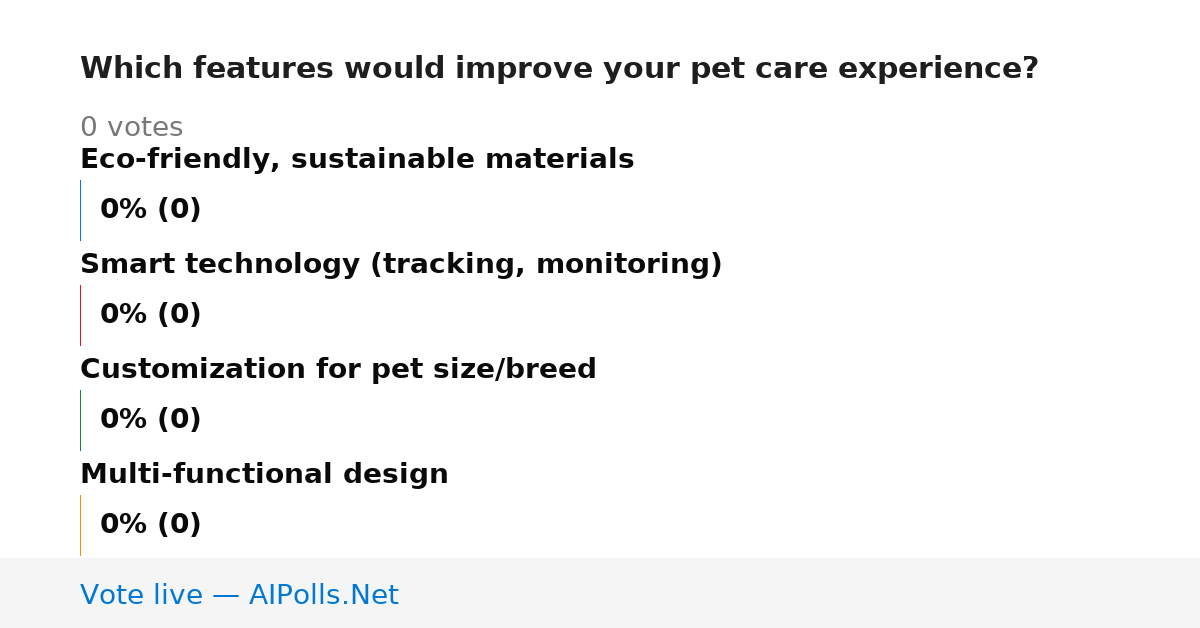
Task: Click the poll question heading
Action: 559,69
